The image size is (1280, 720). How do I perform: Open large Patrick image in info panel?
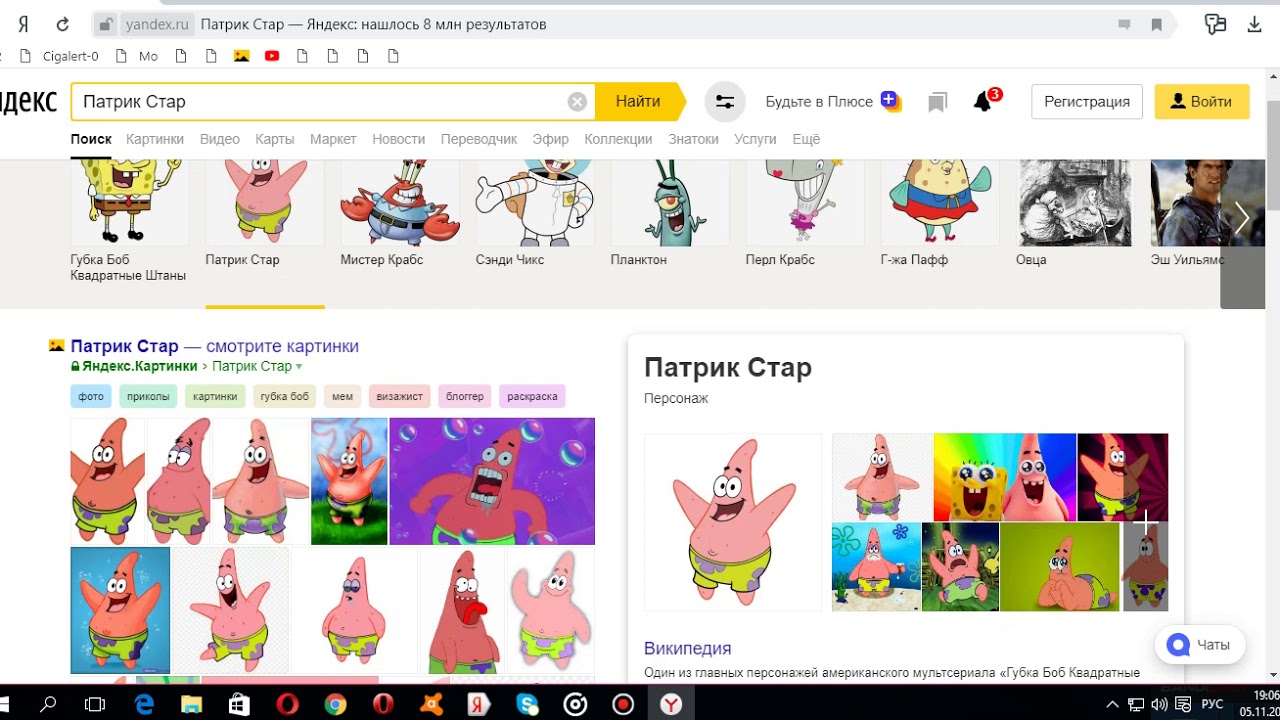(x=733, y=522)
